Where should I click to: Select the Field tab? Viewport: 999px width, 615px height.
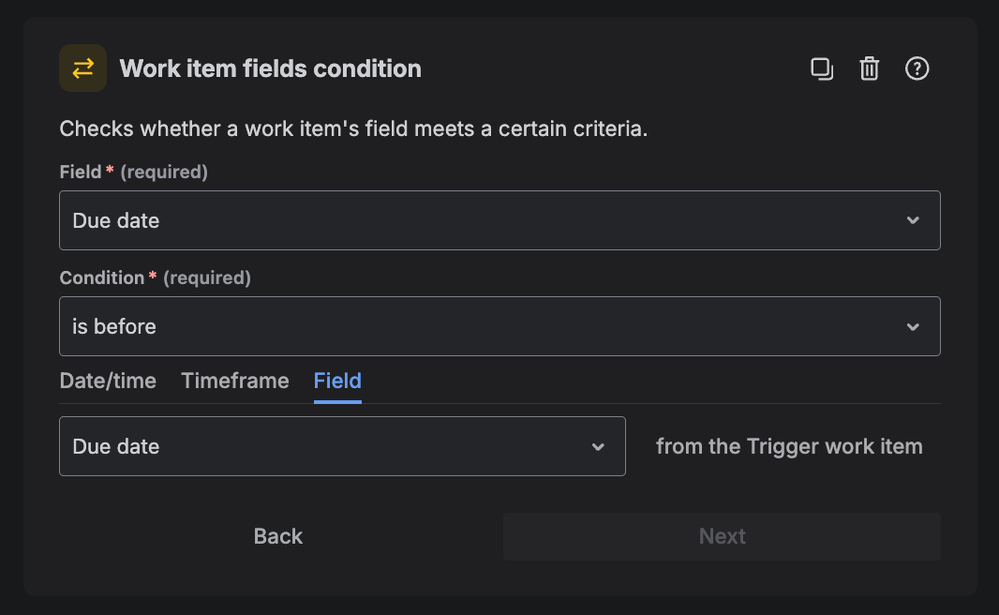point(337,381)
